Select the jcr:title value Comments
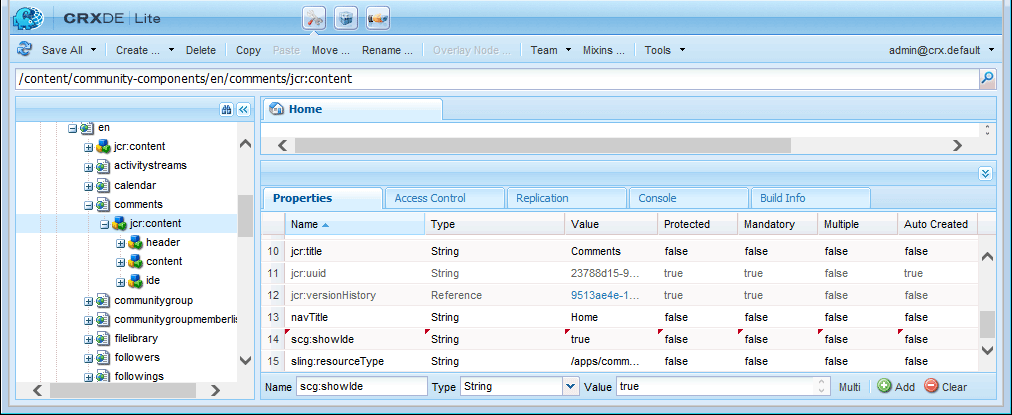 pos(596,251)
